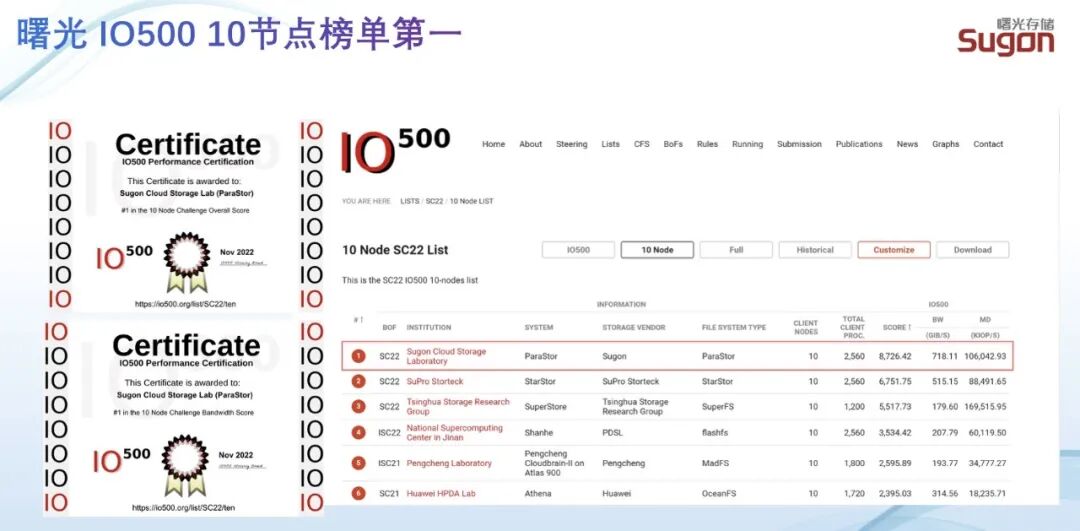Click the Download button
1080x531 pixels.
(973, 250)
